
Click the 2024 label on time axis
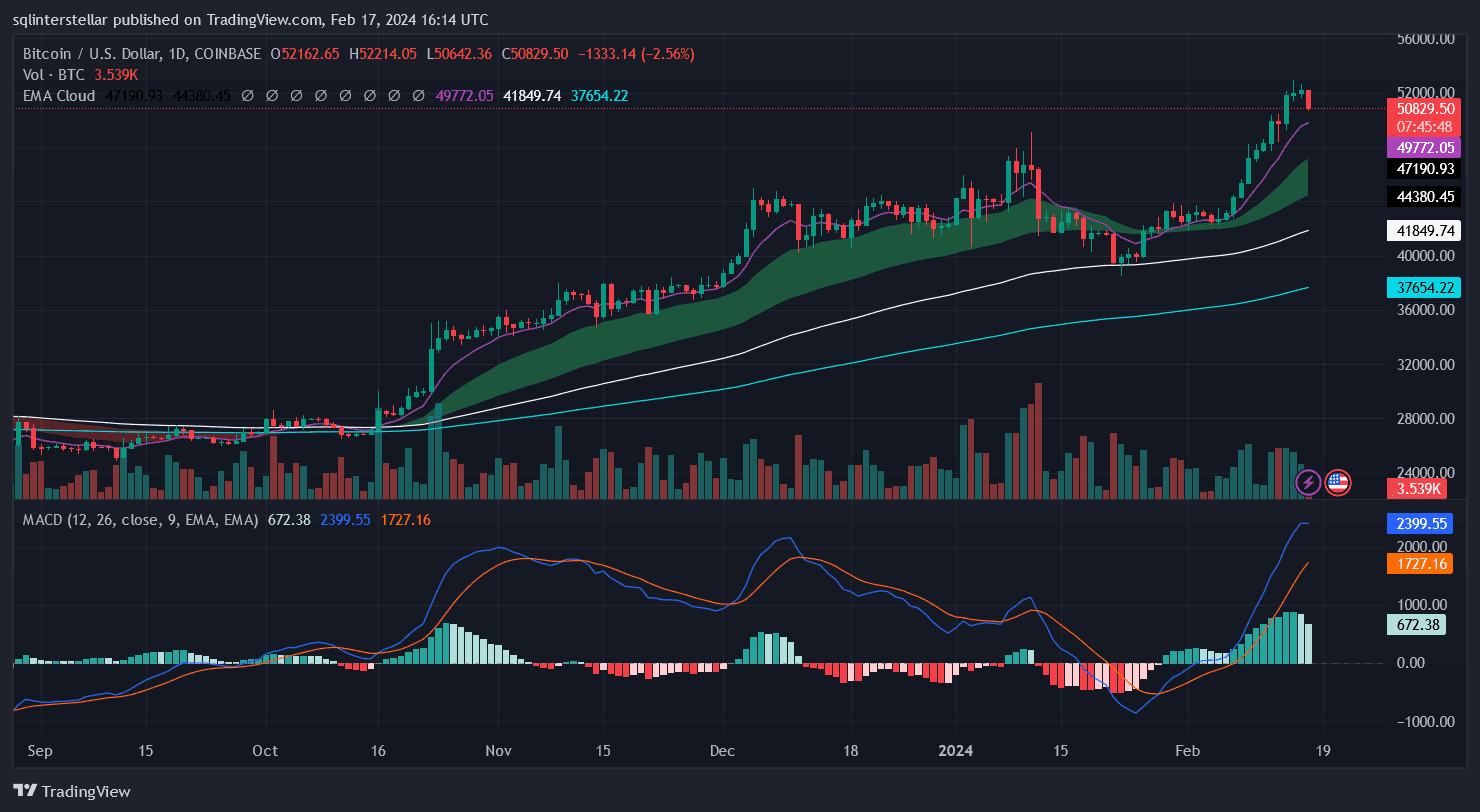(957, 749)
